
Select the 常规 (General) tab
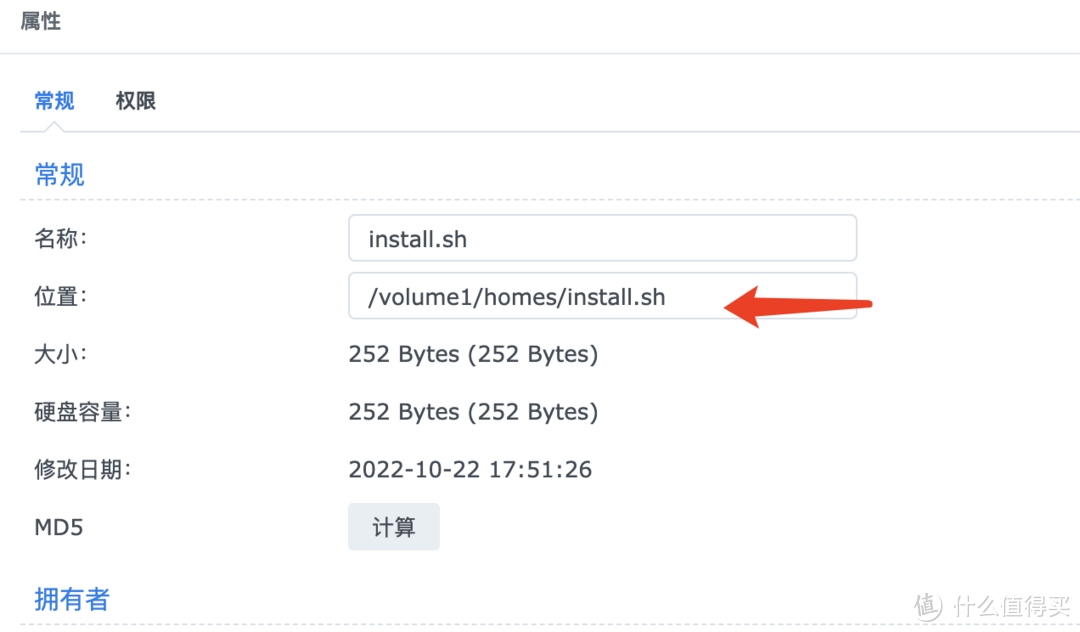click(x=54, y=100)
